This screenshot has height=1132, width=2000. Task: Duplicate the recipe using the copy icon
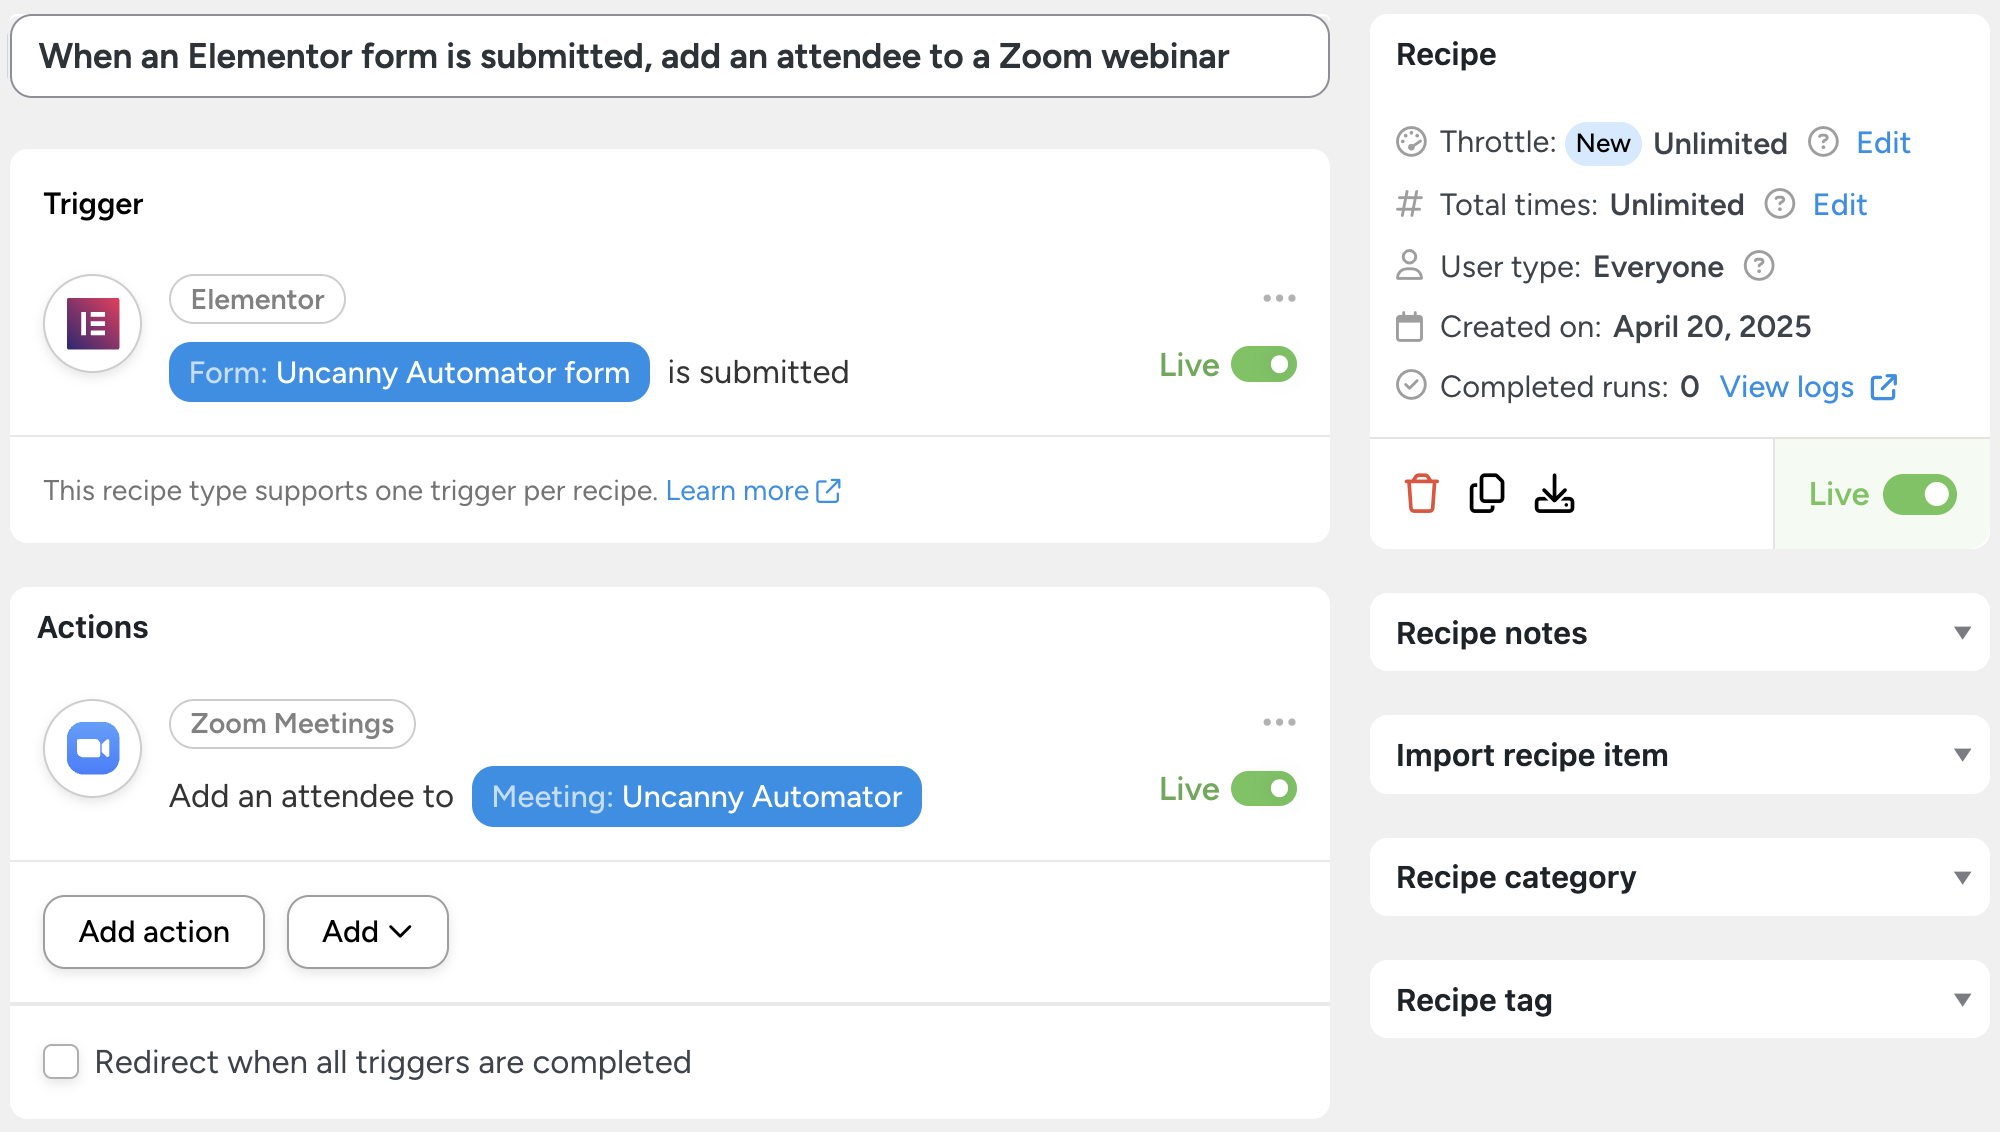click(1487, 494)
